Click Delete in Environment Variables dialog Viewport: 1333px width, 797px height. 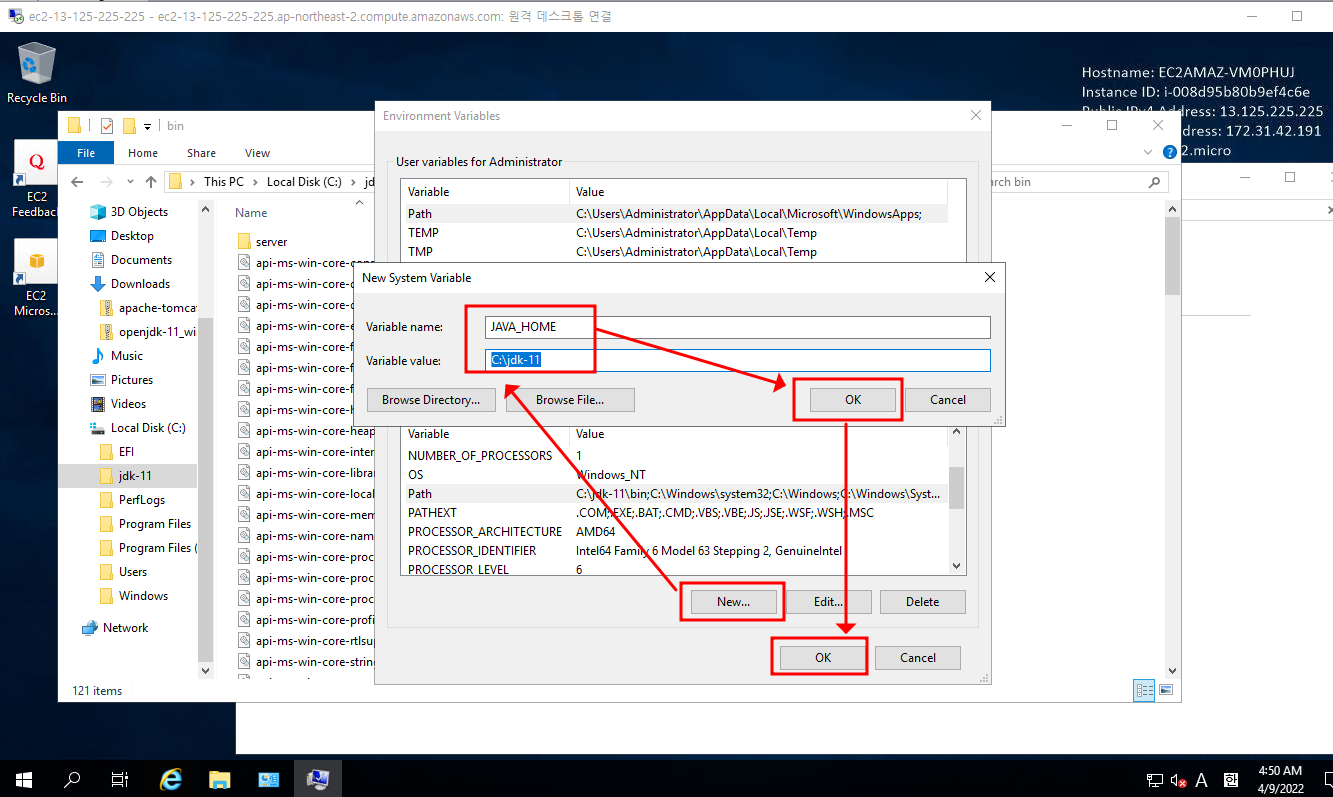point(923,602)
